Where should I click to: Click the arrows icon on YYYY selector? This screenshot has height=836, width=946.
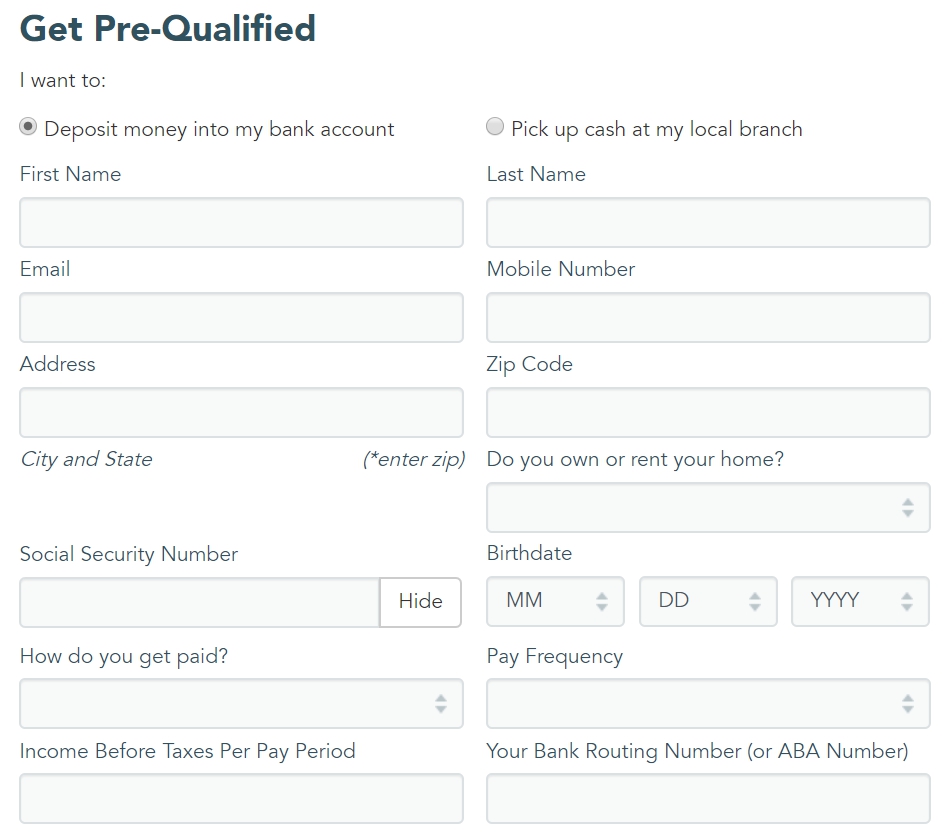[x=906, y=601]
